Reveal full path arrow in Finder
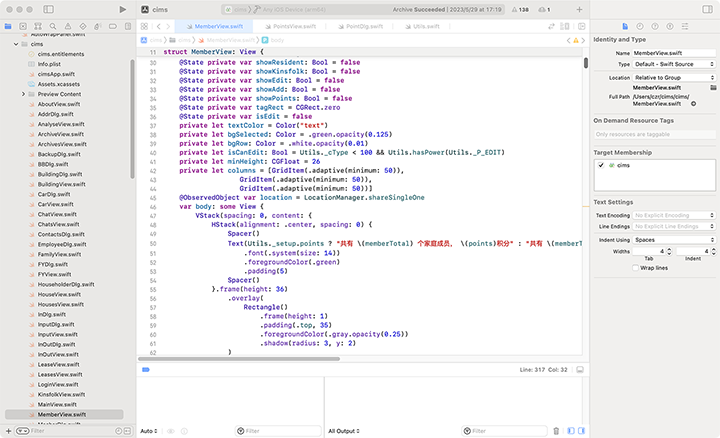The width and height of the screenshot is (720, 438). coord(693,104)
